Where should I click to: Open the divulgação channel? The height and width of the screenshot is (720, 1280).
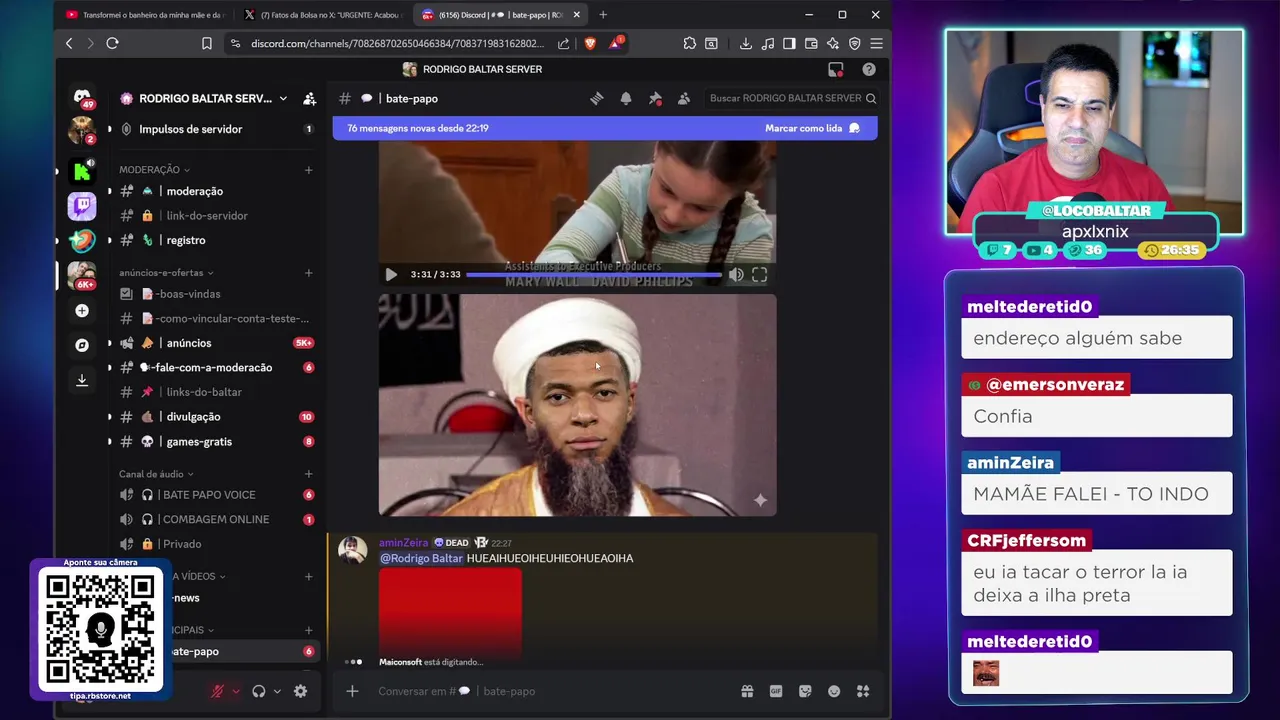tap(216, 416)
